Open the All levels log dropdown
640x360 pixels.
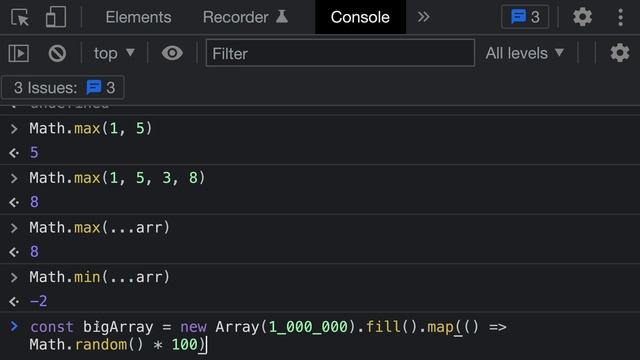click(525, 53)
